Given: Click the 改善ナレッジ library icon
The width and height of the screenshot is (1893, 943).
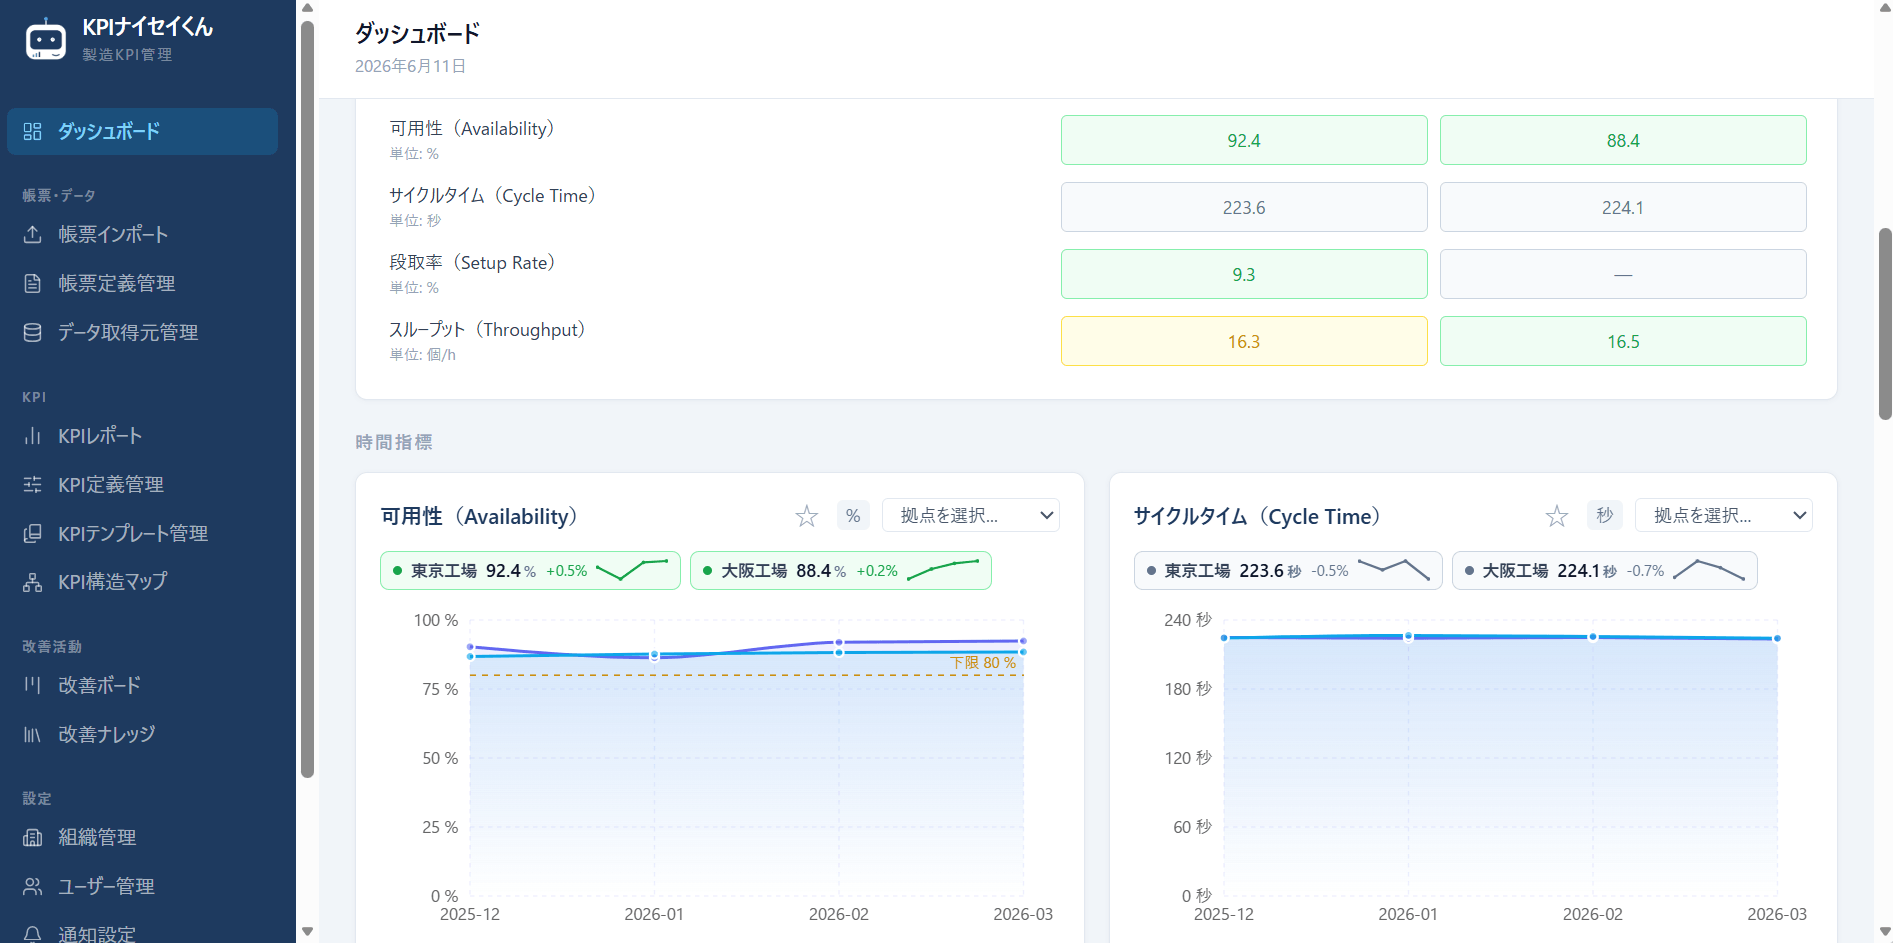Looking at the screenshot, I should pos(33,735).
